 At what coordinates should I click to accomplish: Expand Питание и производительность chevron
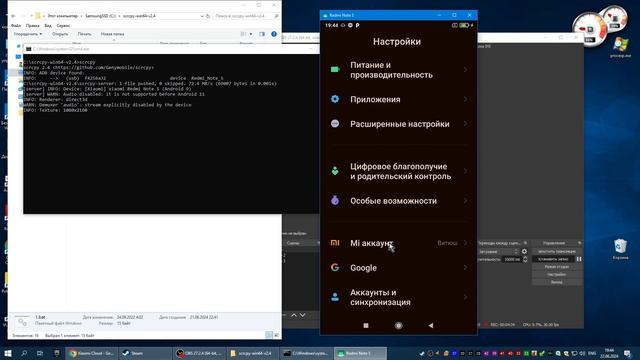click(465, 70)
